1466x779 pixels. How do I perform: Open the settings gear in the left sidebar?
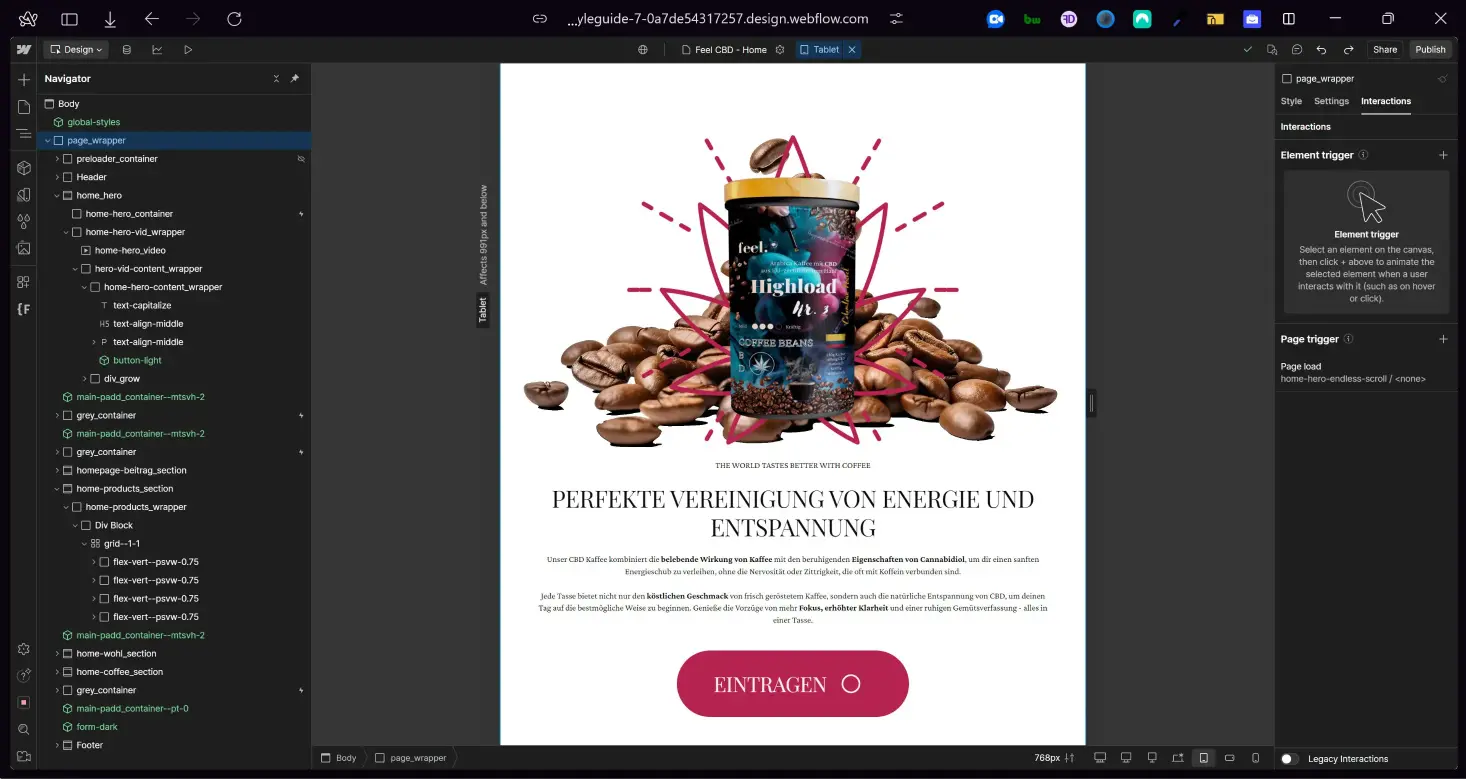[x=24, y=649]
